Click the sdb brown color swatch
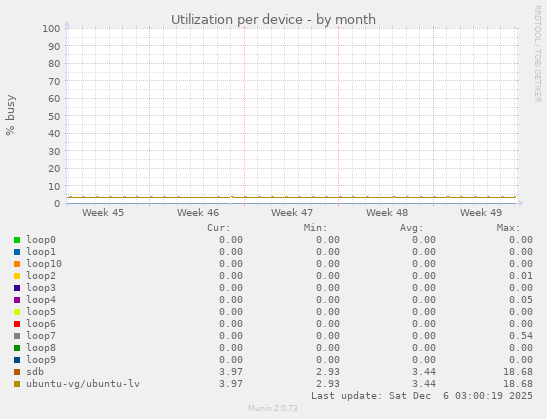Image resolution: width=547 pixels, height=419 pixels. coord(17,372)
